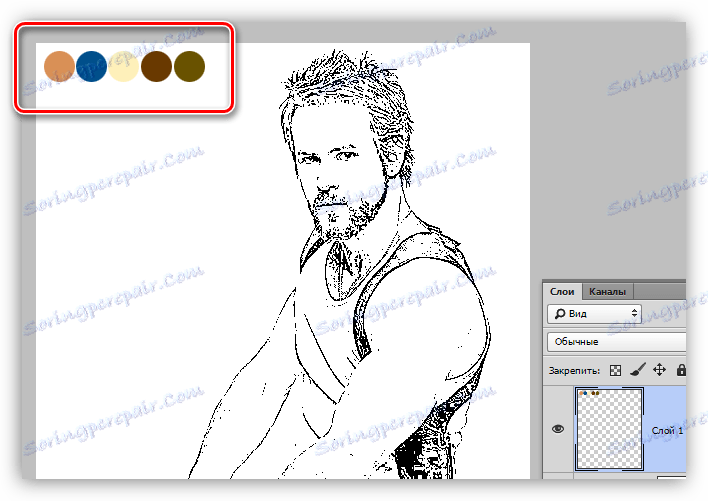Switch to the Слои tab
708x501 pixels.
tap(562, 292)
